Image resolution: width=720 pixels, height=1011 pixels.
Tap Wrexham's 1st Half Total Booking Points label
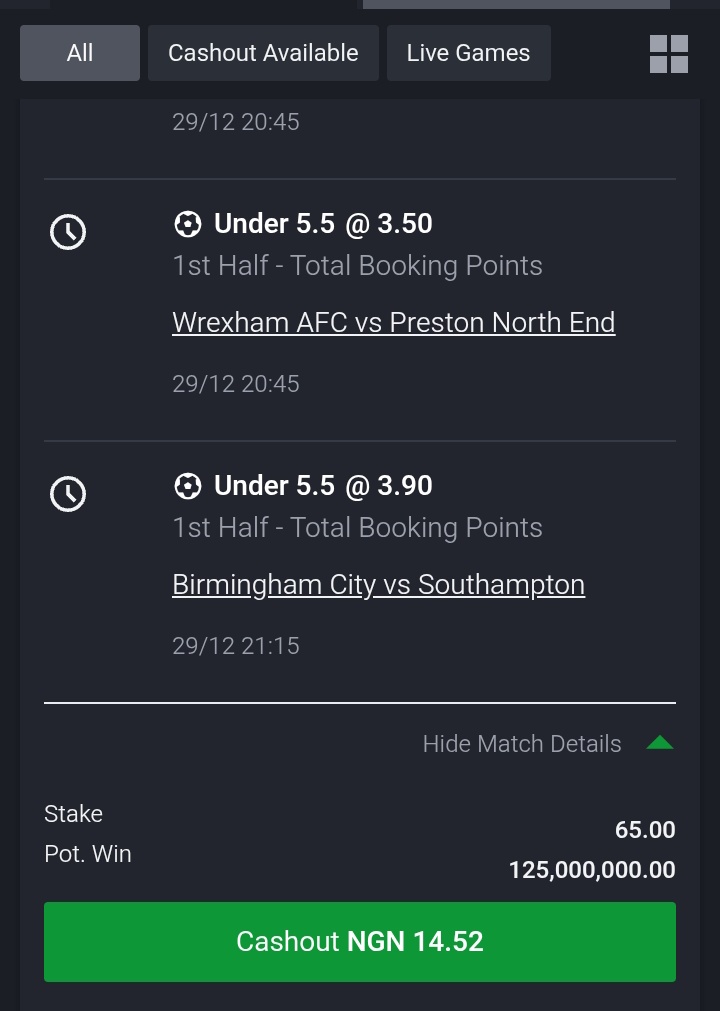point(357,266)
